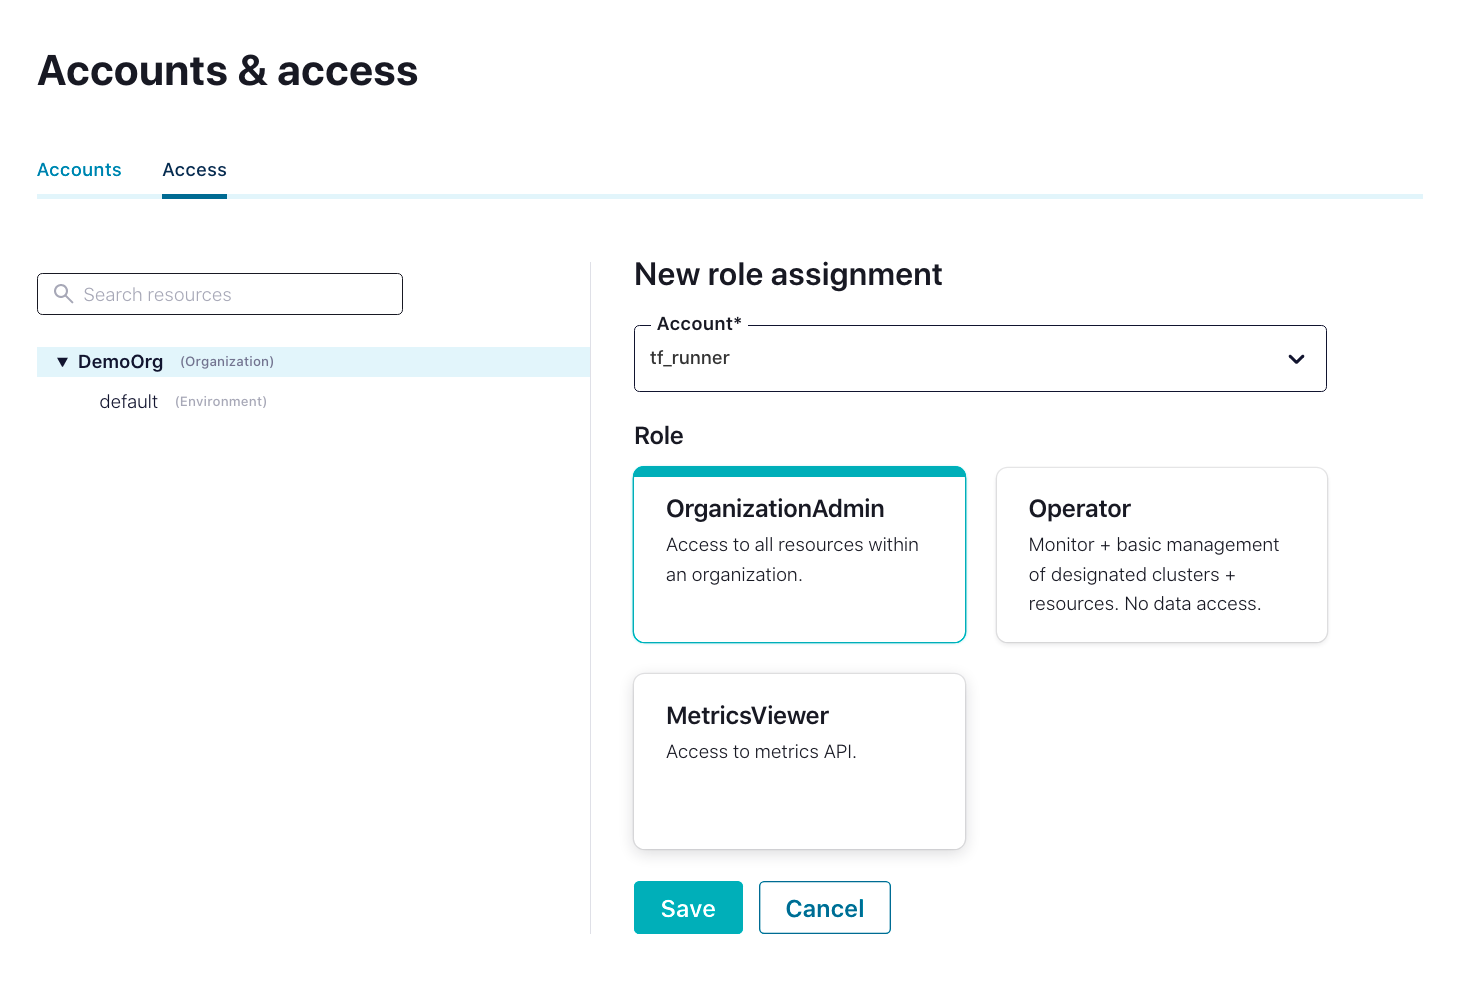Save the new role assignment
The height and width of the screenshot is (986, 1476).
click(x=688, y=907)
